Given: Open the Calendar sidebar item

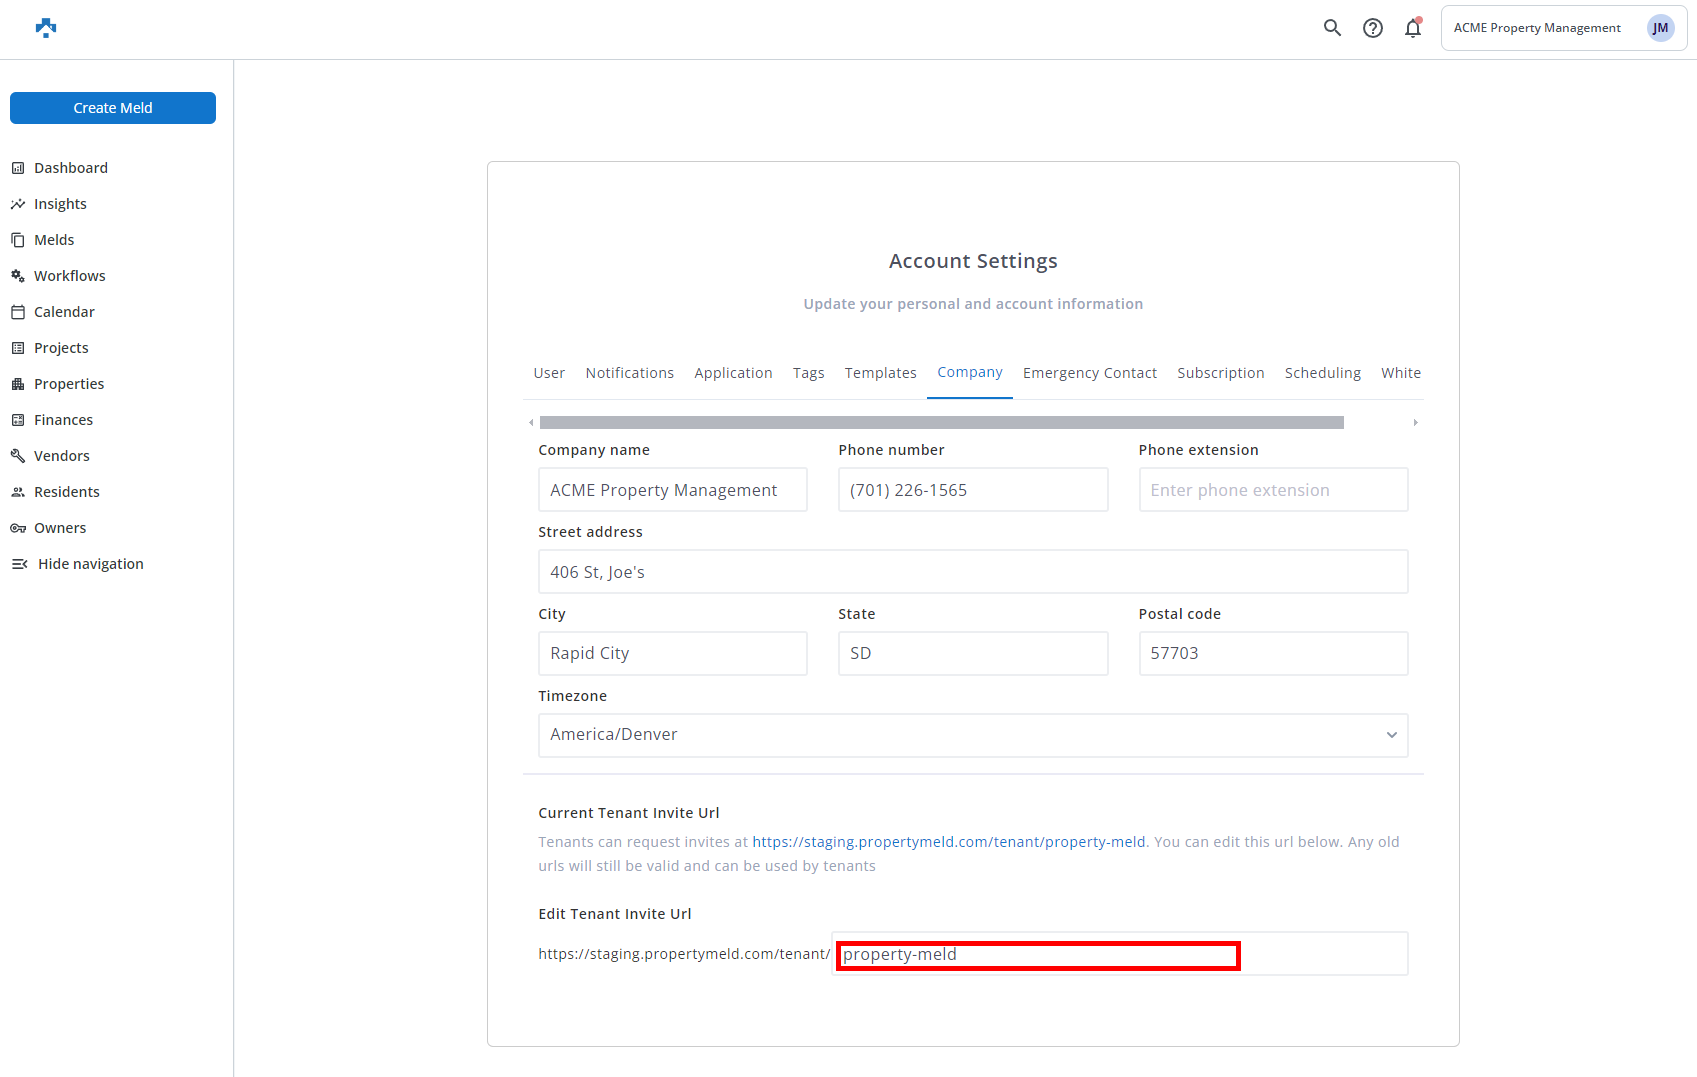Looking at the screenshot, I should (x=64, y=312).
